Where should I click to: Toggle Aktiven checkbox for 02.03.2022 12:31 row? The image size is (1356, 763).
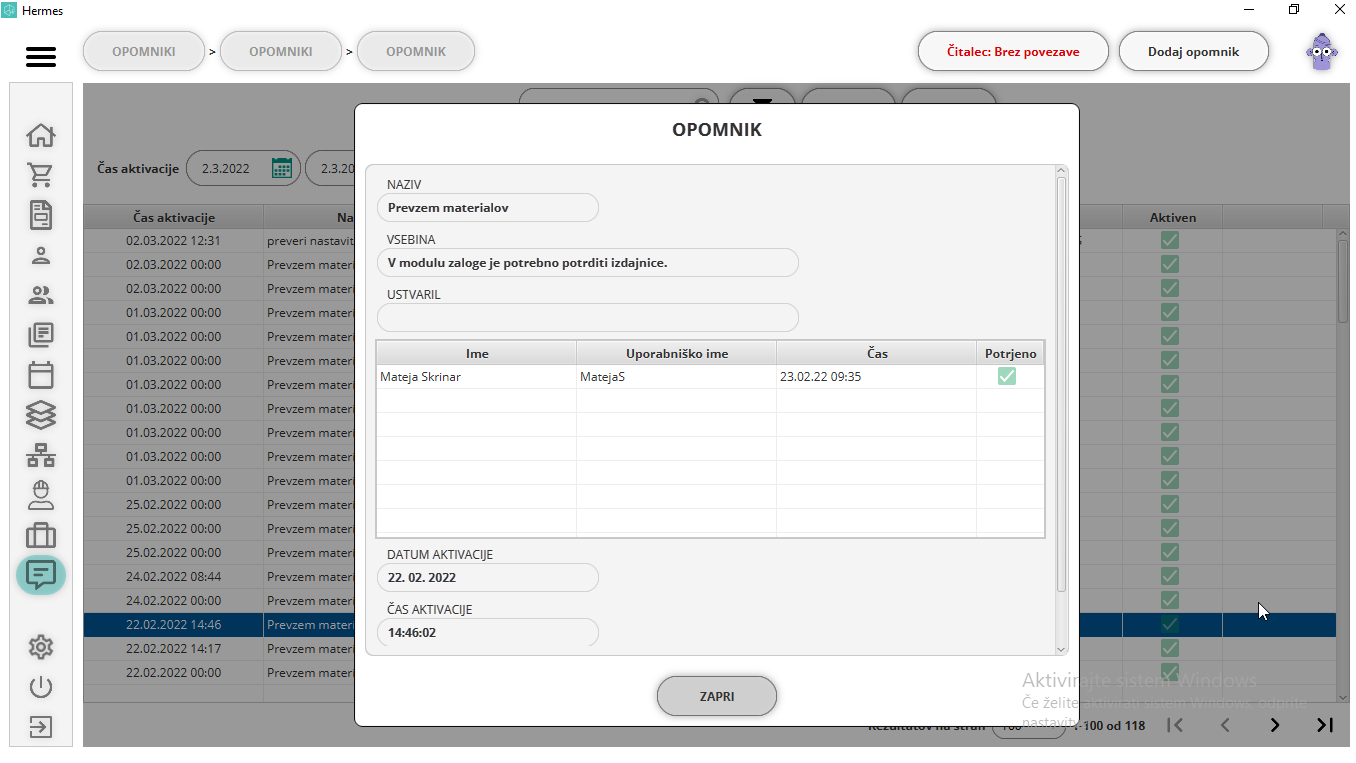1170,240
